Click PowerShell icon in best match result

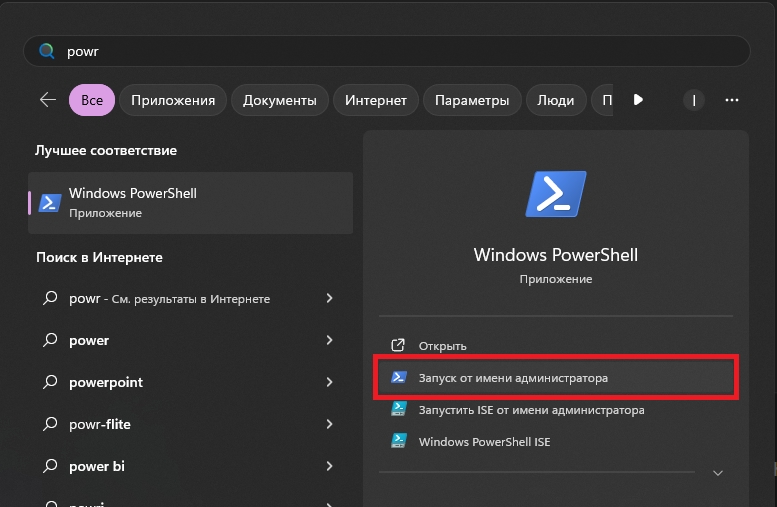[x=50, y=202]
